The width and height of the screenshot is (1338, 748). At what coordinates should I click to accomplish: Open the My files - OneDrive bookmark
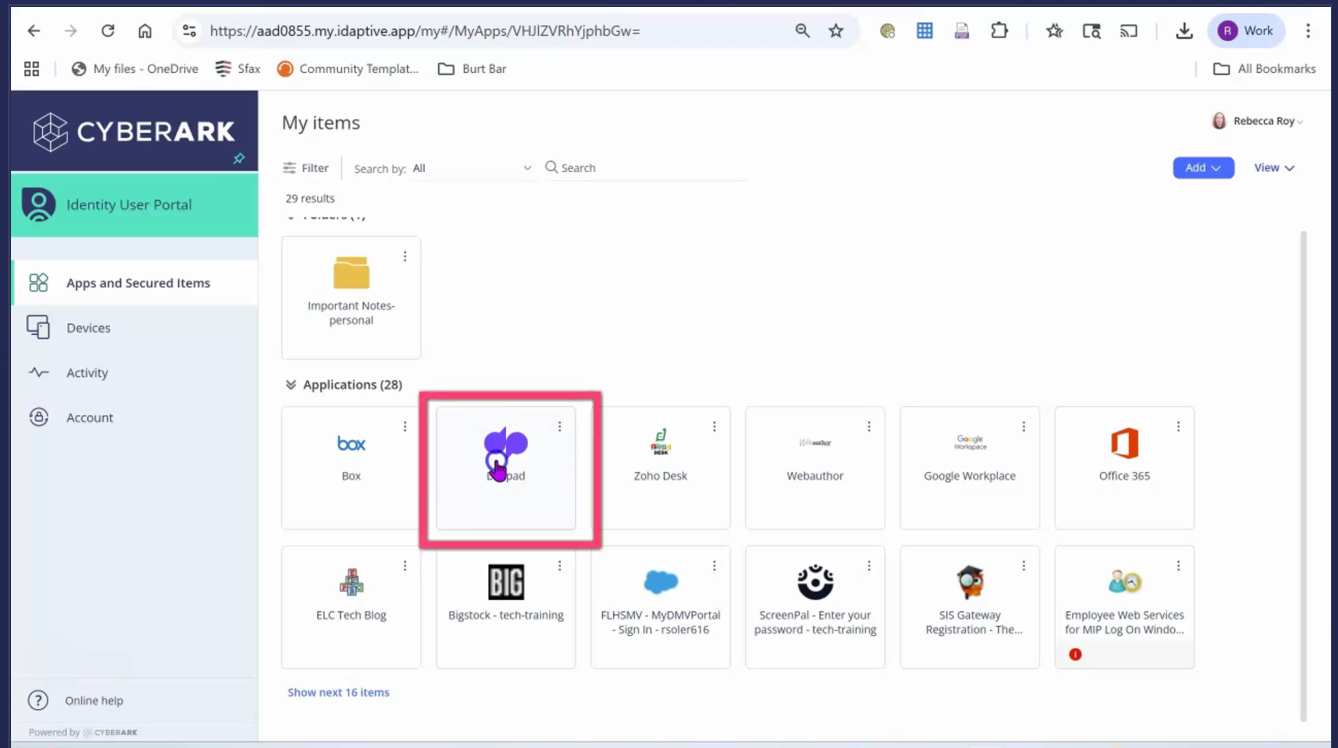click(135, 69)
